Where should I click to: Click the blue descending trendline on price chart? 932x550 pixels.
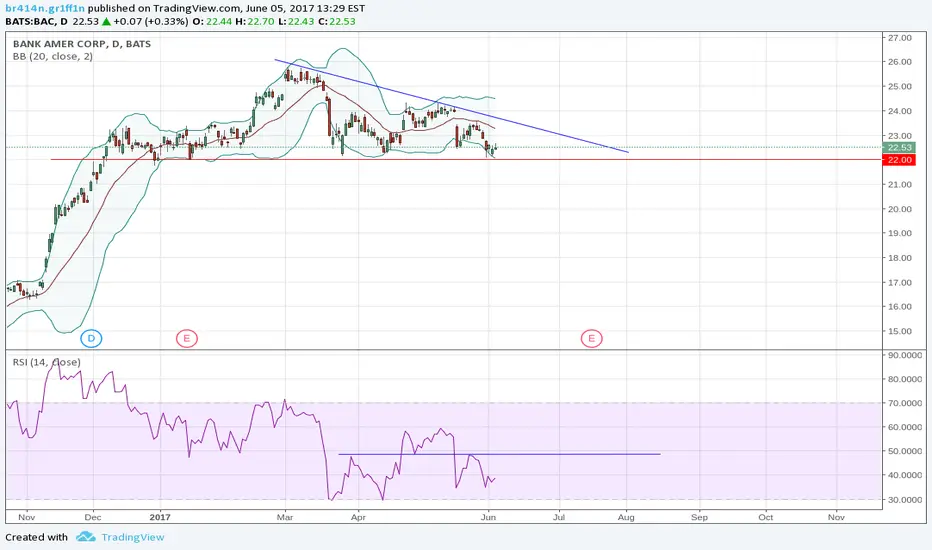point(452,106)
